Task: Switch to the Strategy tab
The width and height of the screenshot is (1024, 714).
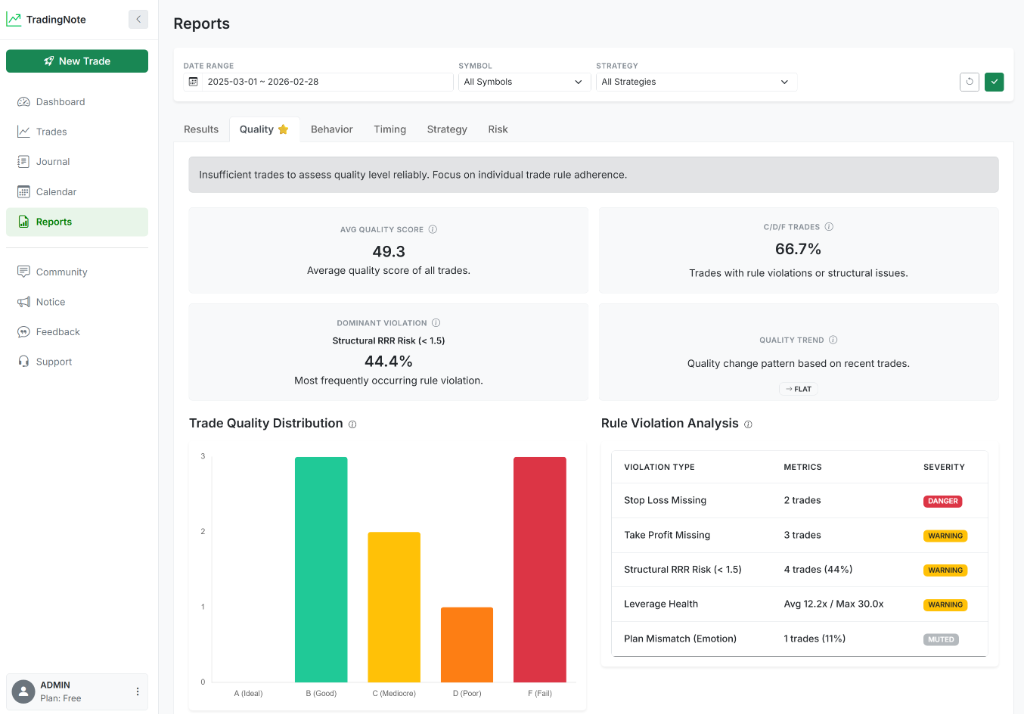Action: click(x=447, y=129)
